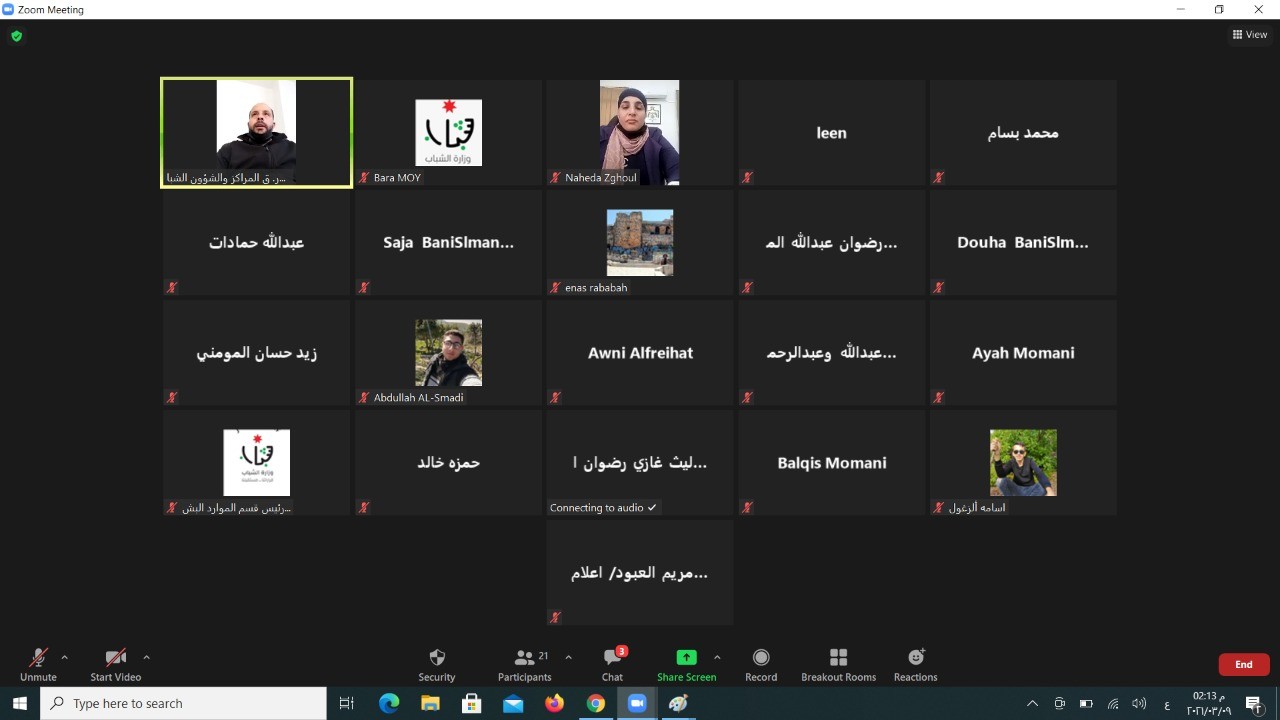Viewport: 1280px width, 720px height.
Task: Click the green encryption shield icon
Action: pyautogui.click(x=16, y=36)
